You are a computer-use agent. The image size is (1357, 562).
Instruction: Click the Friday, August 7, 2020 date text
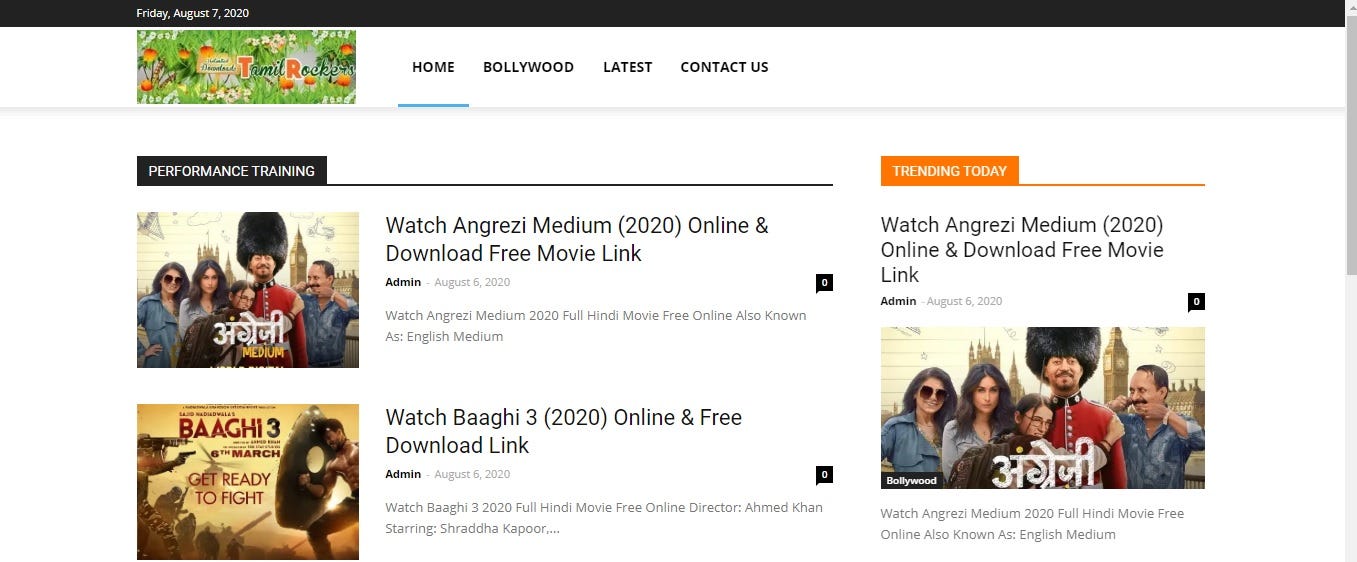click(x=193, y=13)
